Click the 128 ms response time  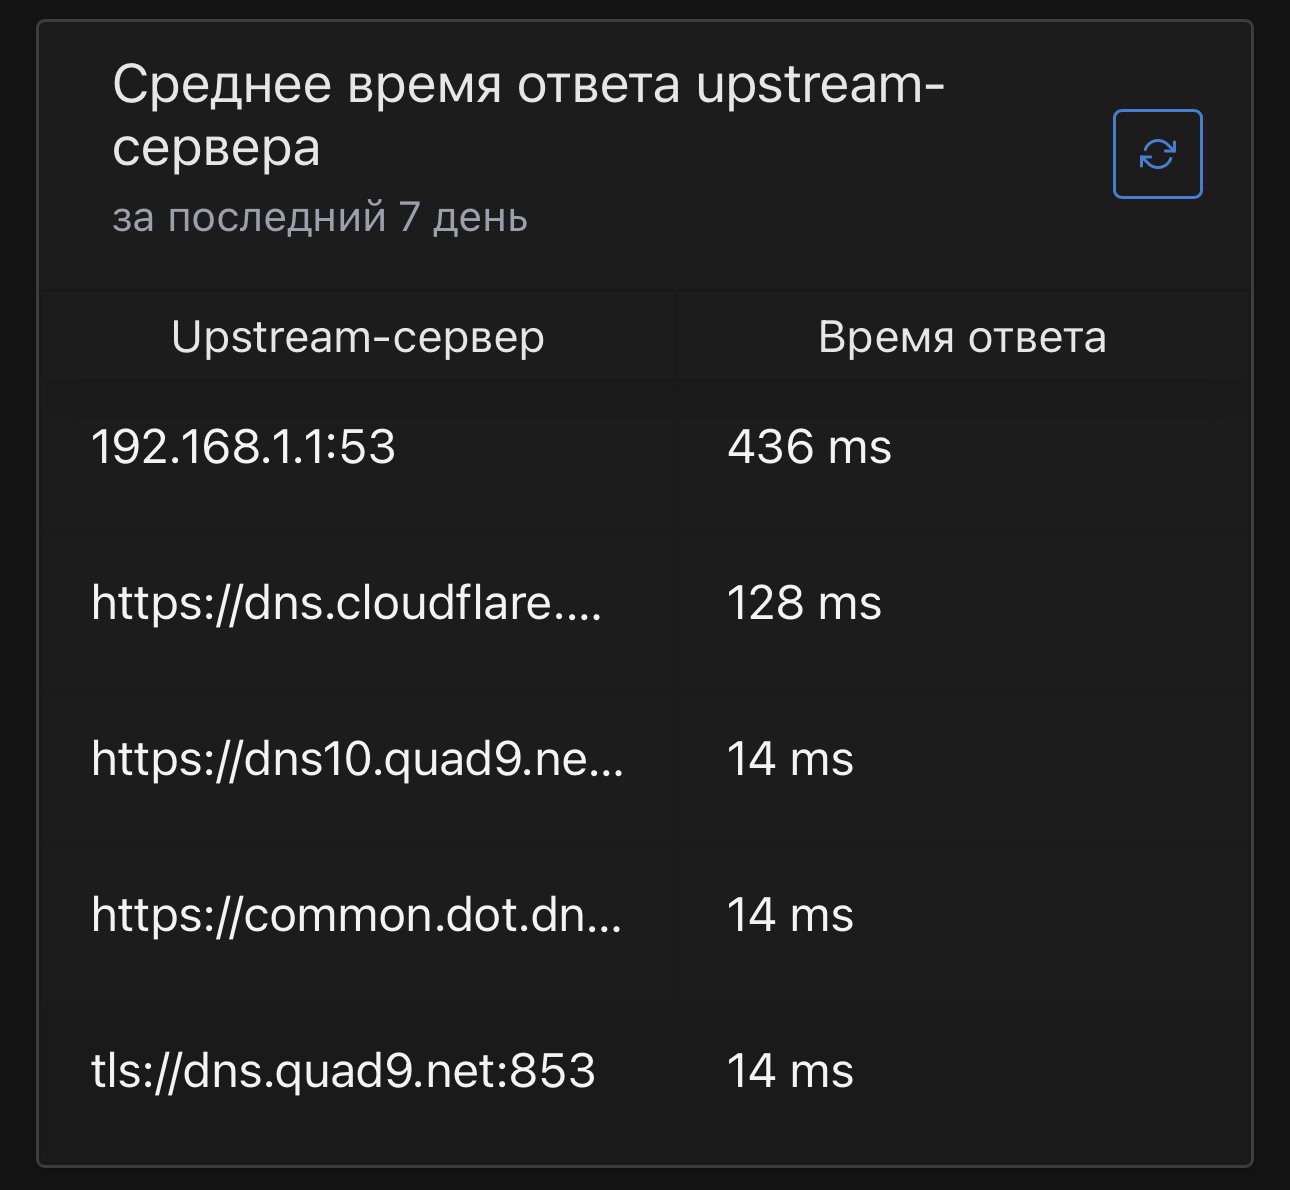[804, 603]
